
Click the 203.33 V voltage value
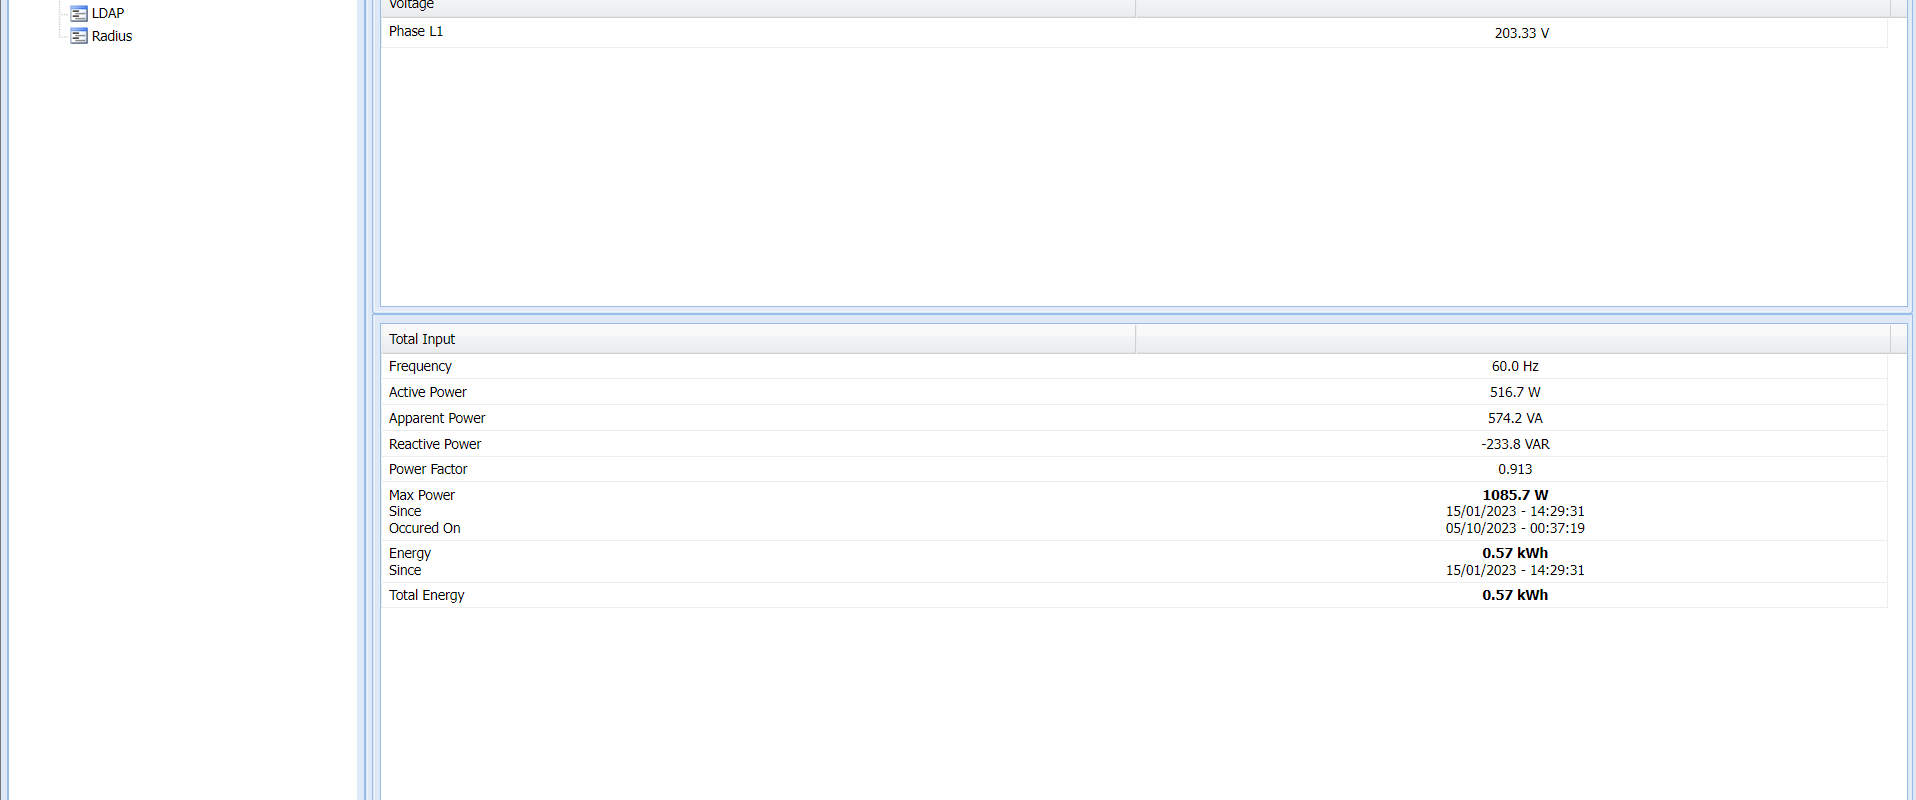[x=1521, y=33]
